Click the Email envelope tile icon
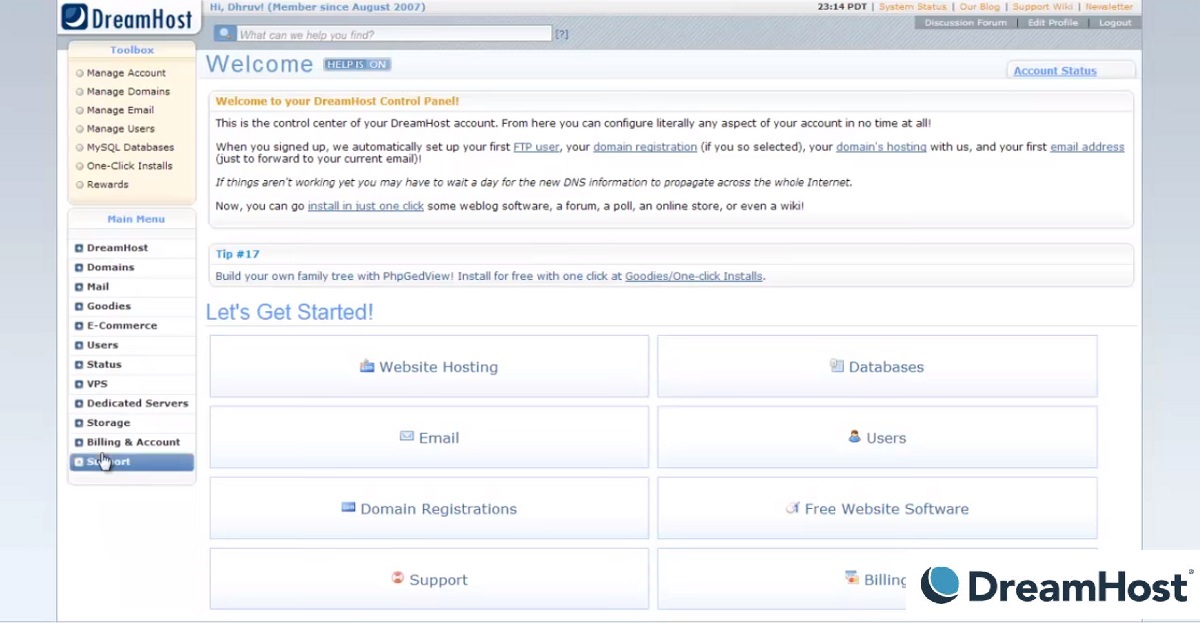This screenshot has height=623, width=1200. [407, 437]
